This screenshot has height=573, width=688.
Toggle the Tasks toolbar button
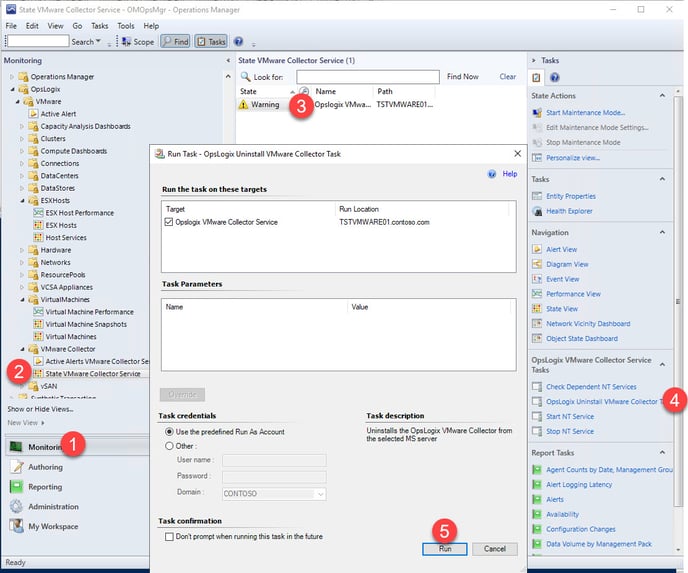tap(211, 42)
